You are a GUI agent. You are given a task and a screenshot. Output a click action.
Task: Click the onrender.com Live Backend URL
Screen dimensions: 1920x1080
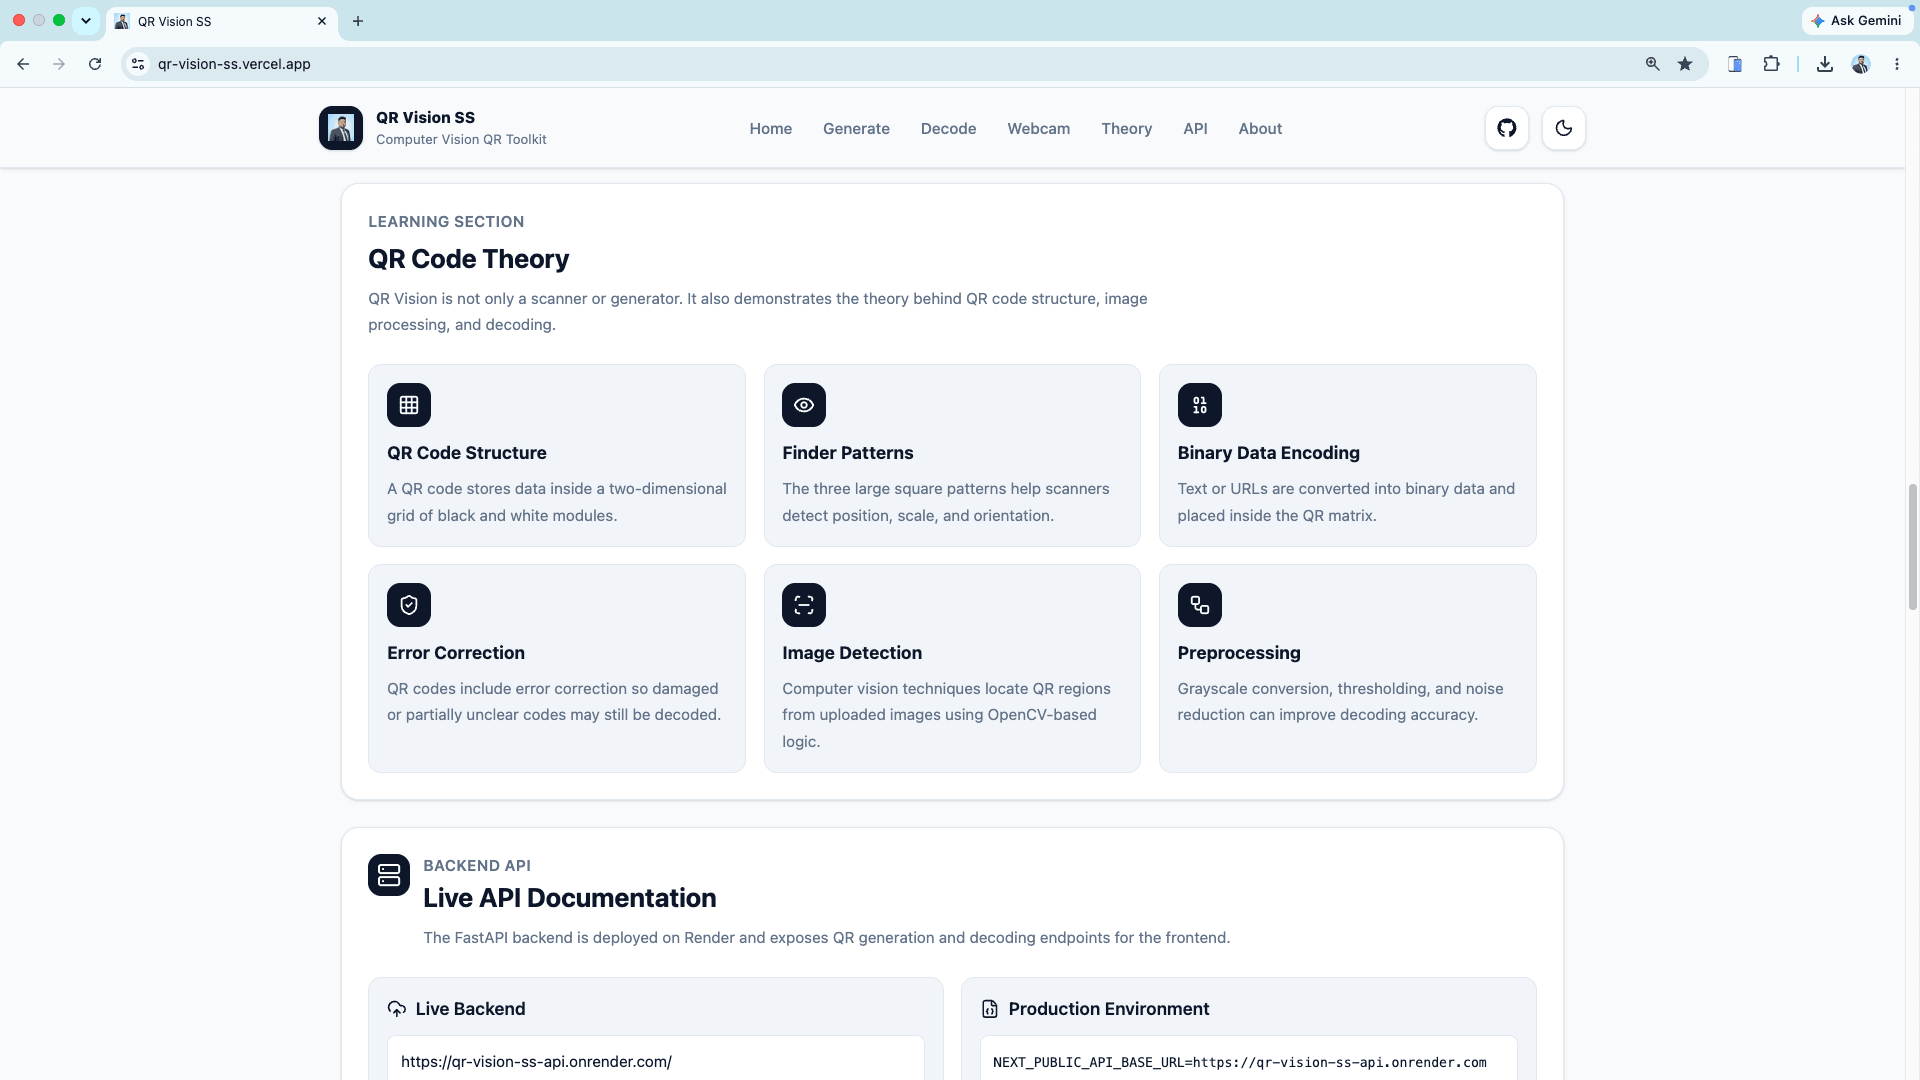tap(536, 1062)
